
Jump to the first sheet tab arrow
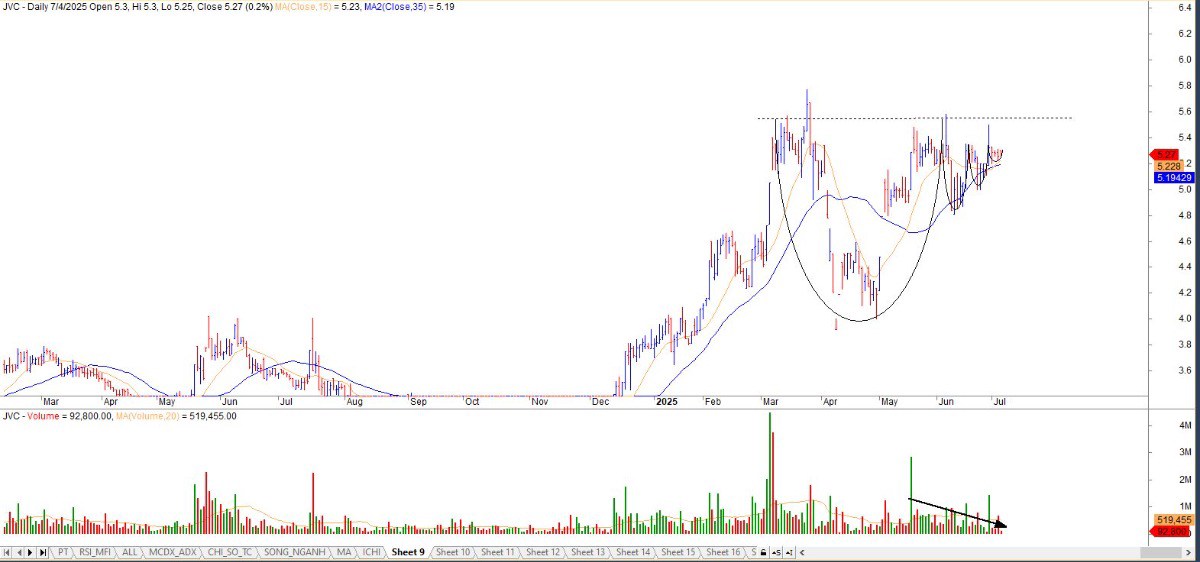click(8, 552)
